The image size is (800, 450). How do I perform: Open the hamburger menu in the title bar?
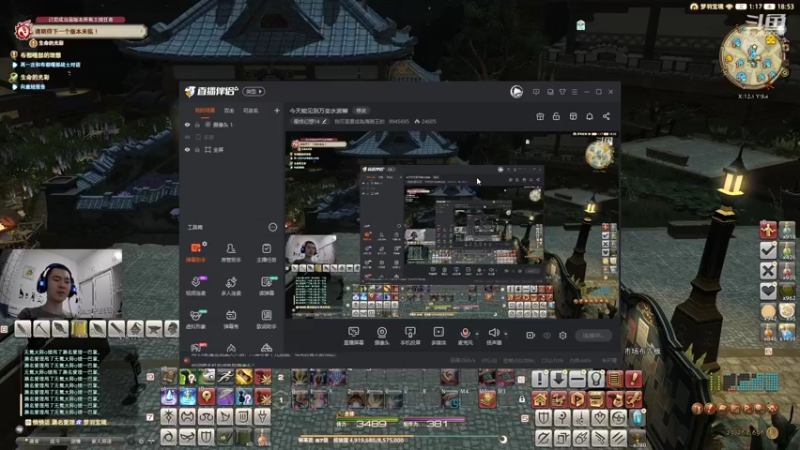574,92
